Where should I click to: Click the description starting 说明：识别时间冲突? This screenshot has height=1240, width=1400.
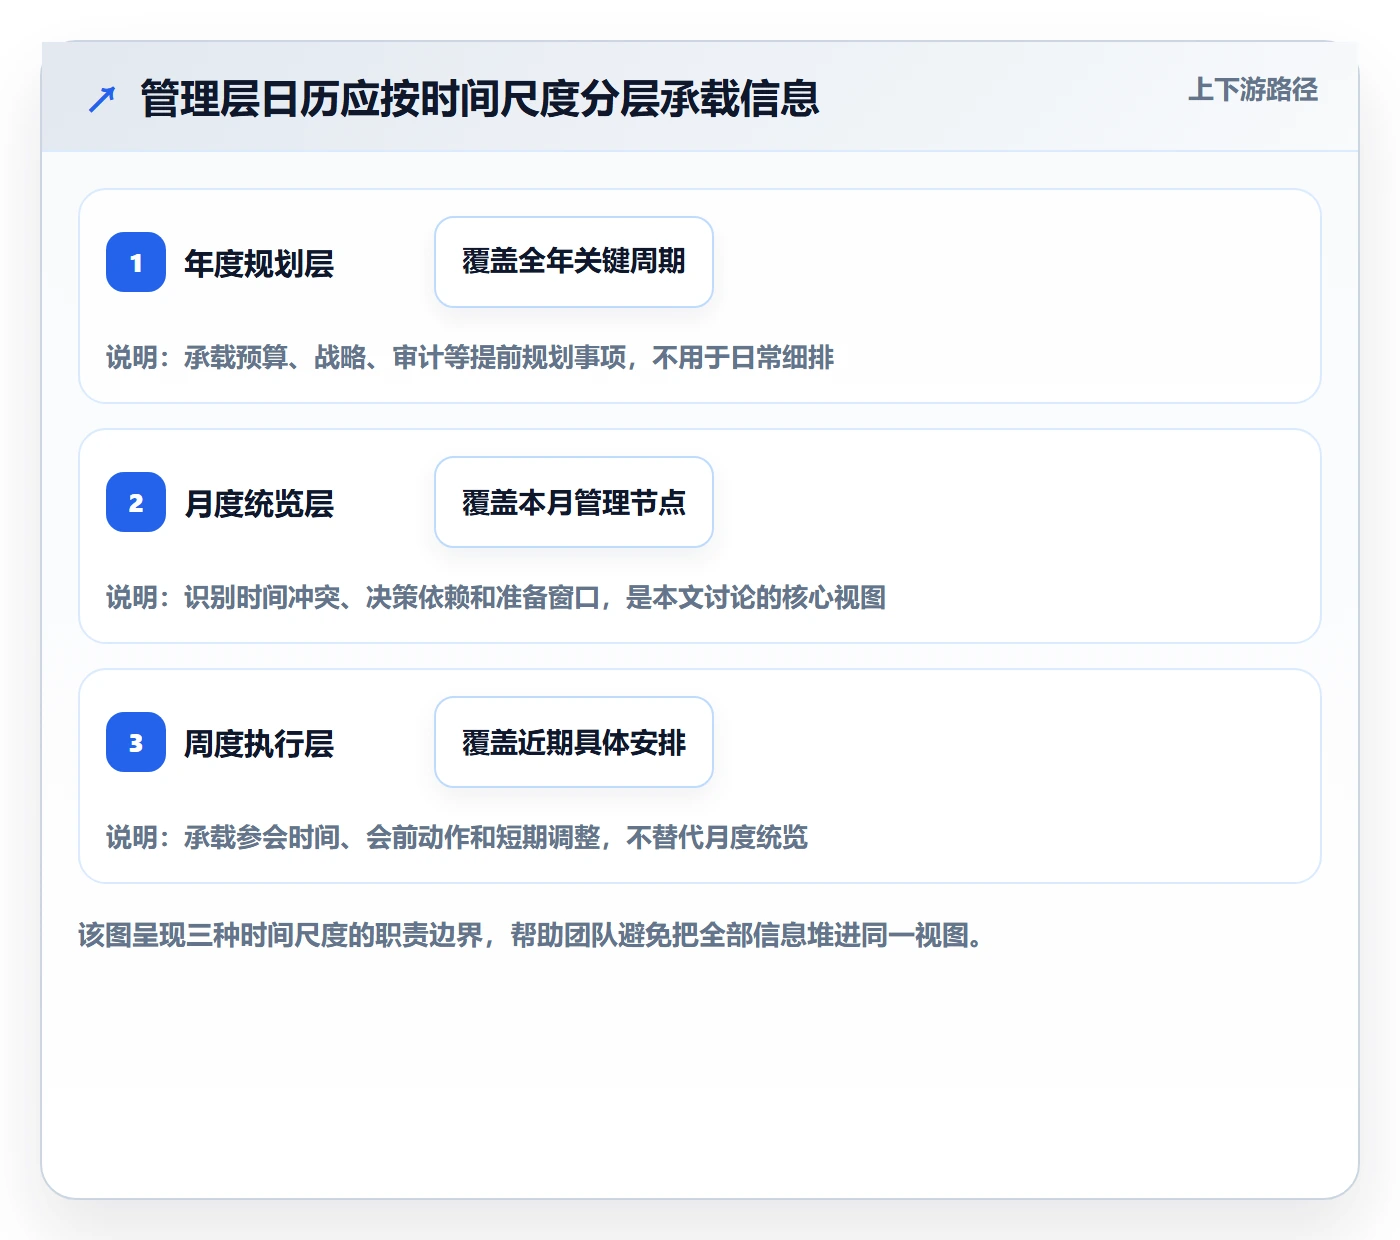496,597
